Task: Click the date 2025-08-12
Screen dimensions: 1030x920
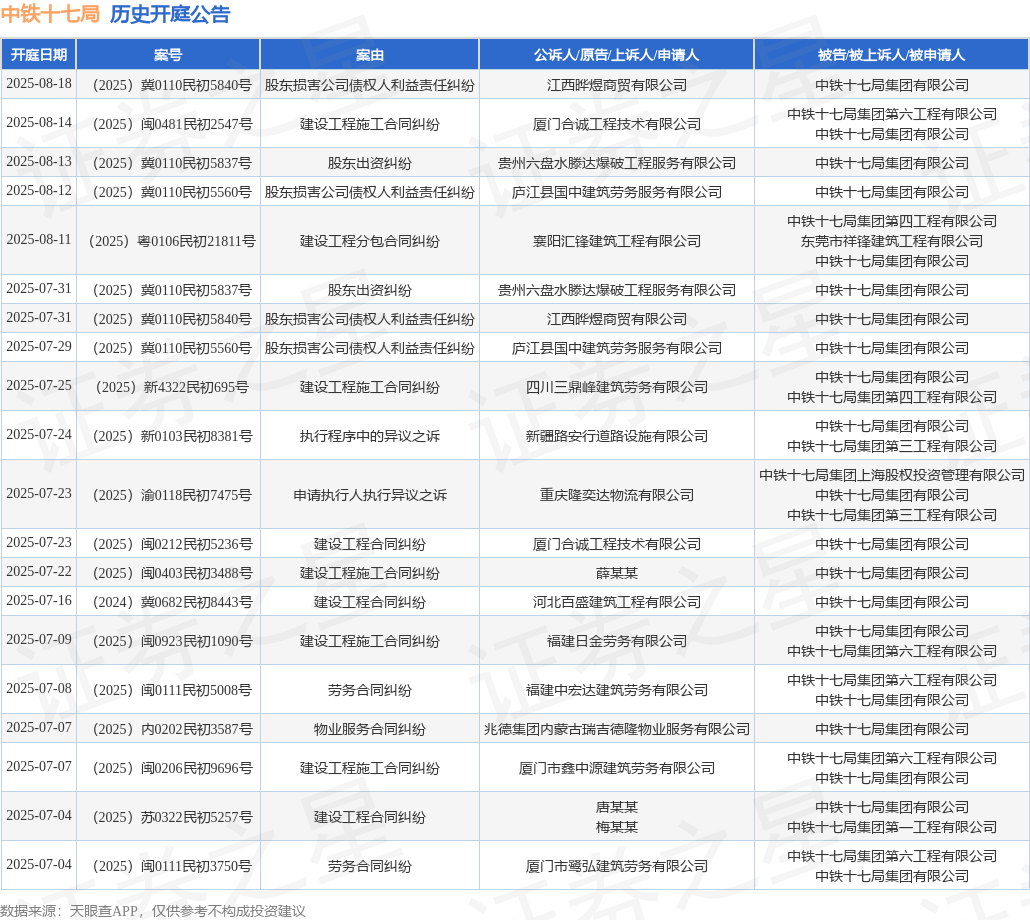Action: (x=39, y=190)
